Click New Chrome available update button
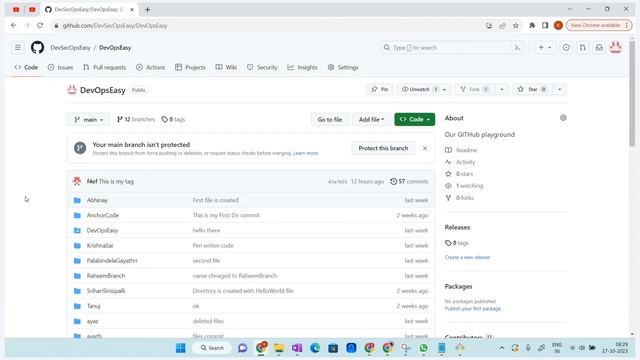 pyautogui.click(x=599, y=25)
